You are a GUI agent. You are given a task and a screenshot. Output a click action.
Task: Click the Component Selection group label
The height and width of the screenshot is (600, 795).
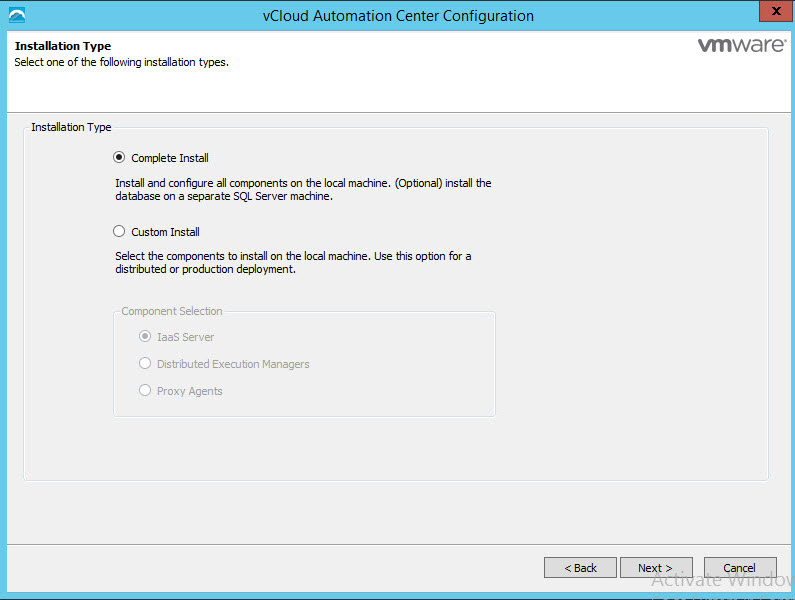pos(172,312)
